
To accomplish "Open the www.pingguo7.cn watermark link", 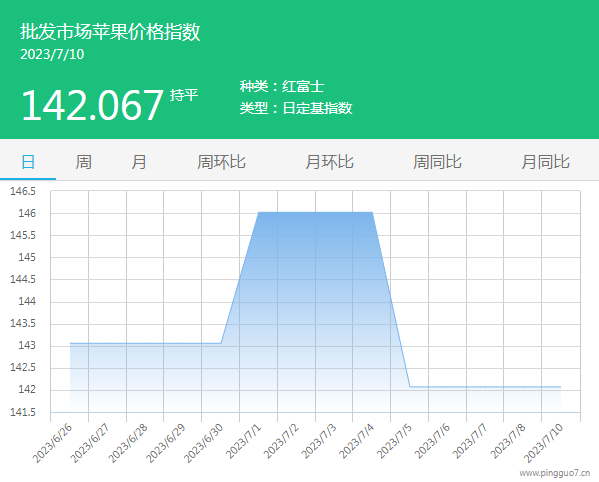I will [555, 473].
